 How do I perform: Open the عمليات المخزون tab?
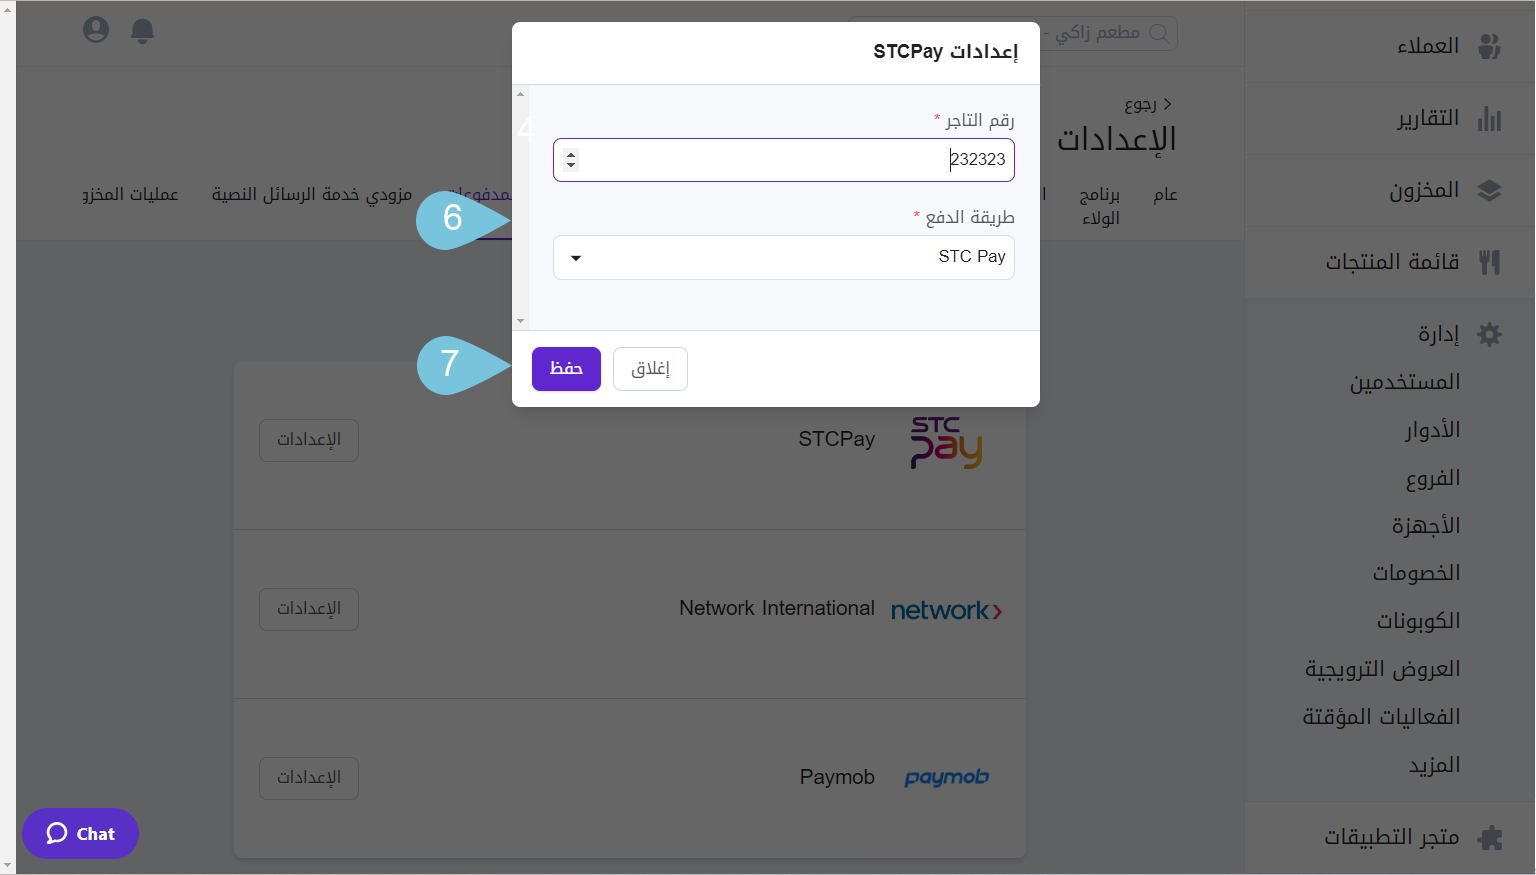[x=130, y=194]
